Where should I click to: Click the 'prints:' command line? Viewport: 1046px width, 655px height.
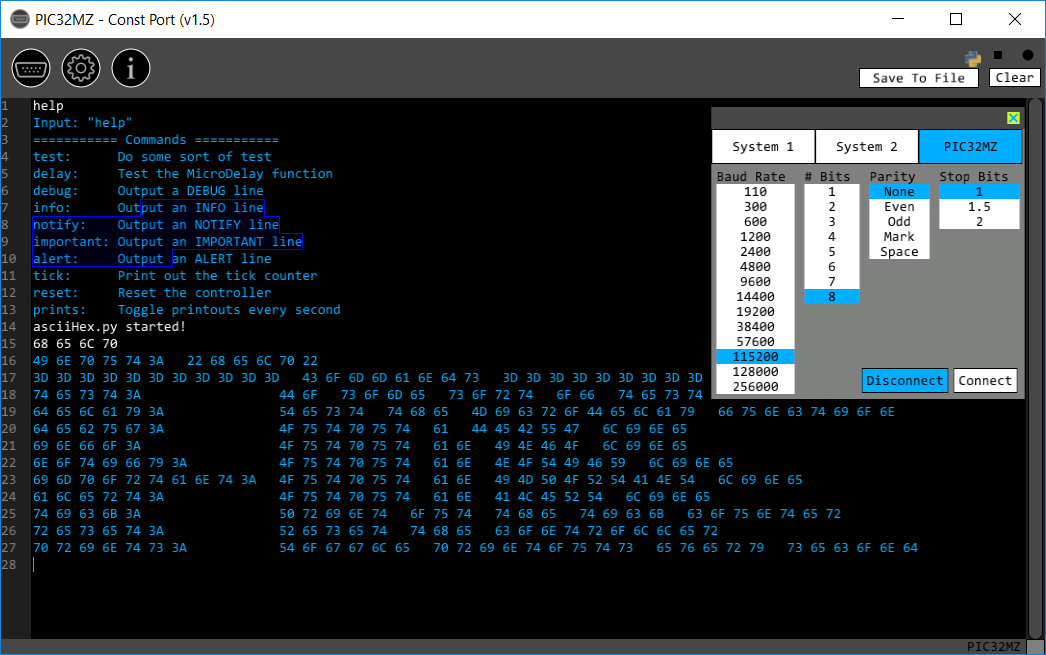[x=187, y=309]
